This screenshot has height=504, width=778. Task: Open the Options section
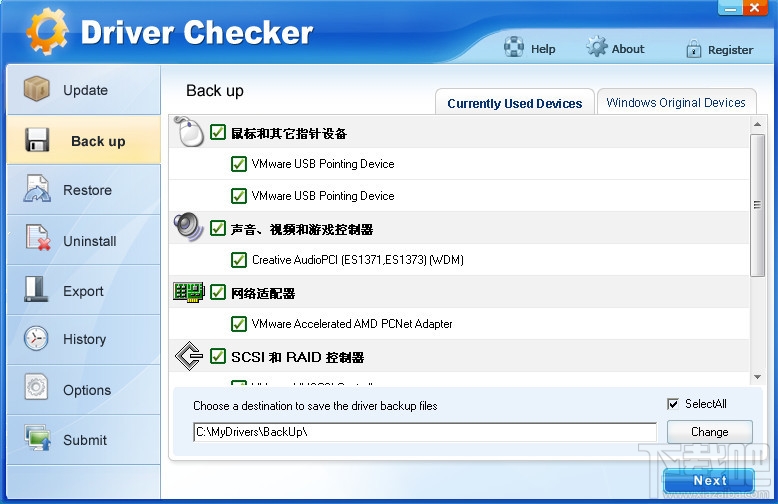[x=83, y=390]
